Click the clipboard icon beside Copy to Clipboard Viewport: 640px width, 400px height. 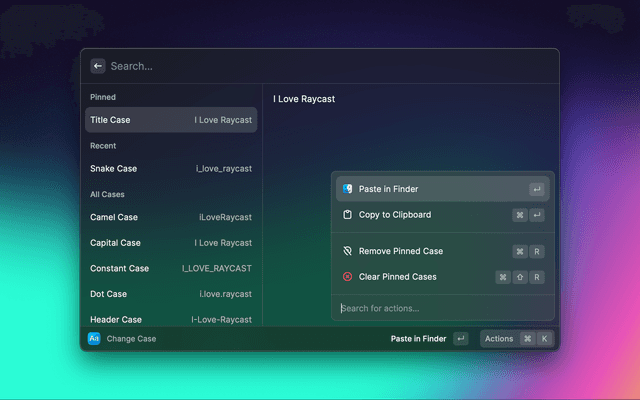pyautogui.click(x=347, y=215)
